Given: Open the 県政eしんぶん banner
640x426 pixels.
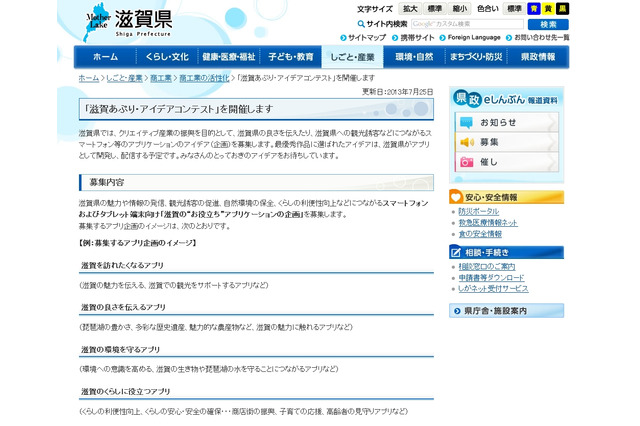Looking at the screenshot, I should click(506, 99).
